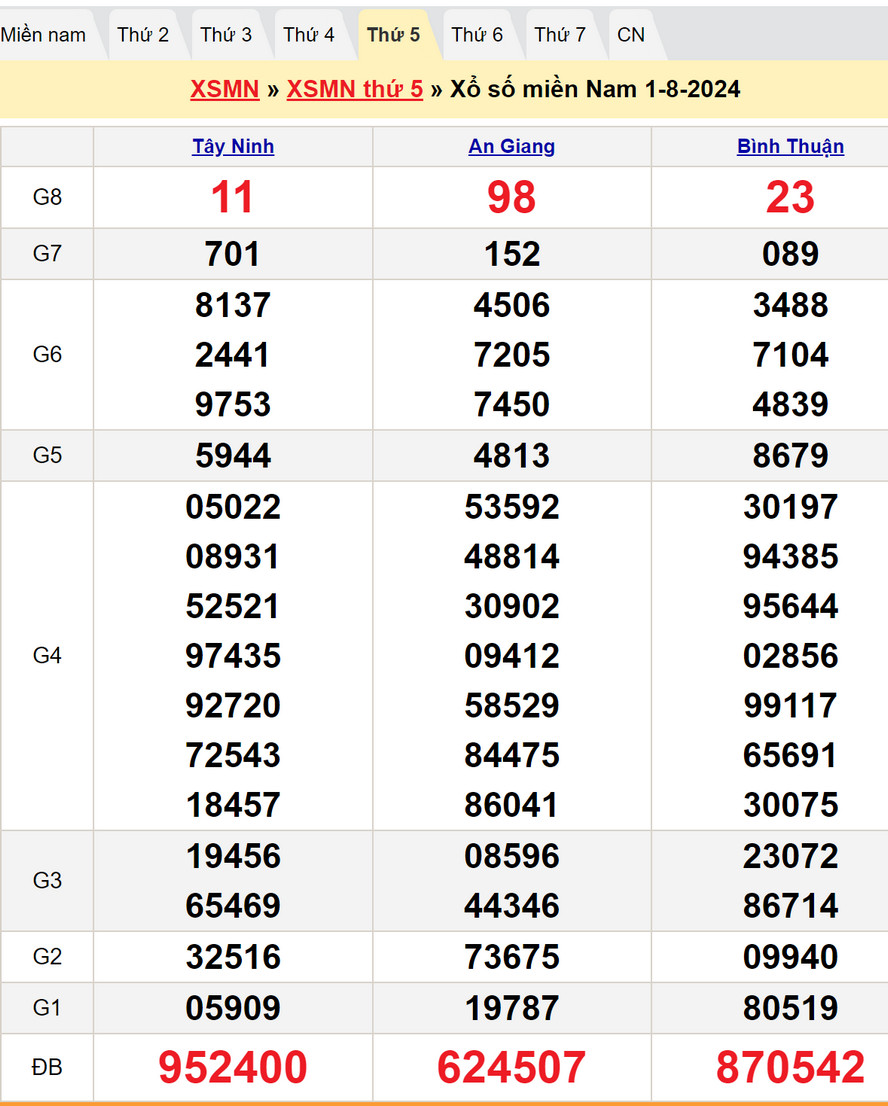Screen dimensions: 888x1106
Task: Open the Tây Ninh province link
Action: click(233, 147)
